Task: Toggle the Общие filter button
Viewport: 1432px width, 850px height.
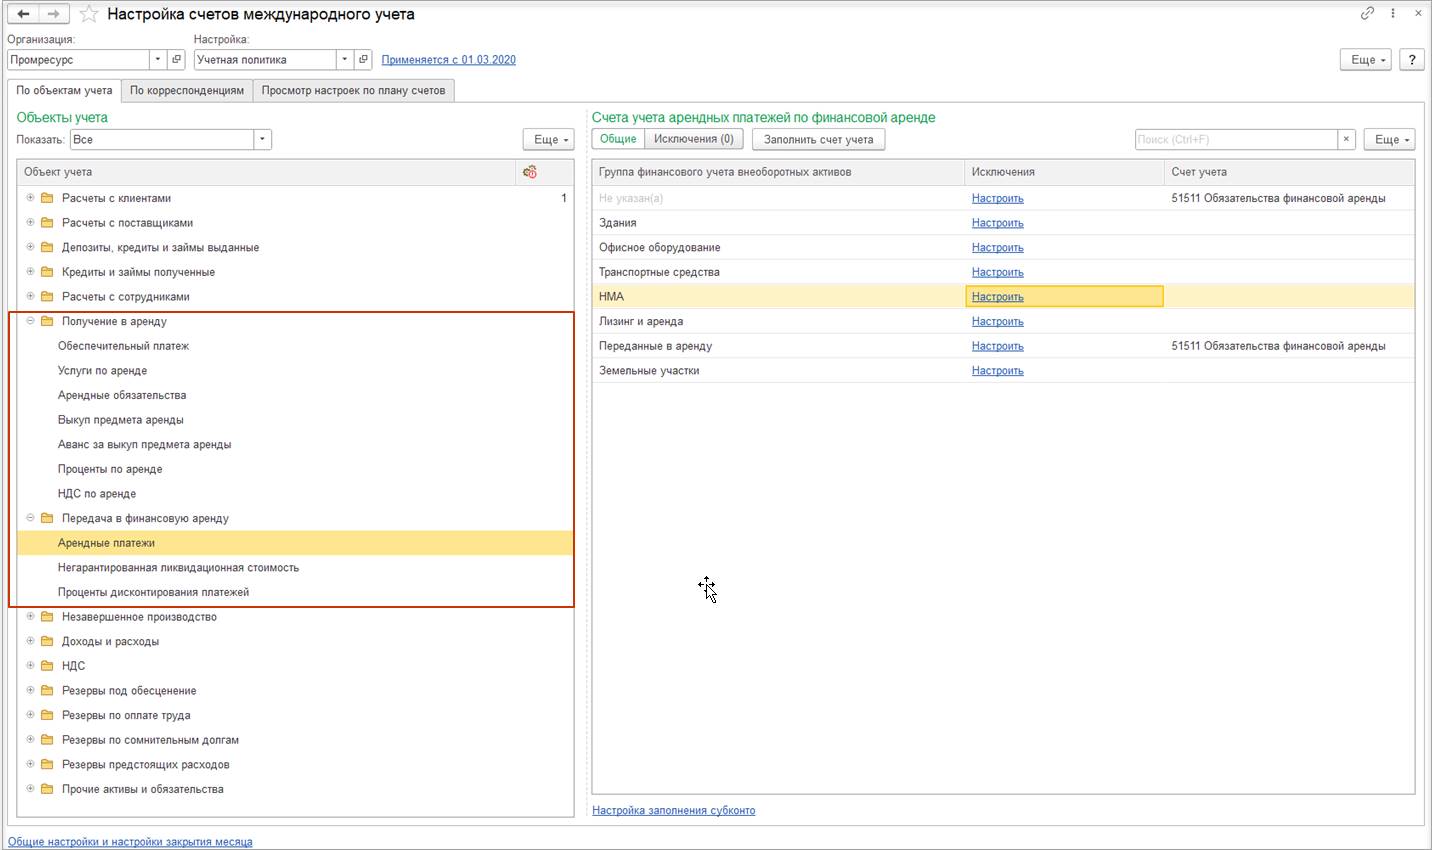Action: pos(618,140)
